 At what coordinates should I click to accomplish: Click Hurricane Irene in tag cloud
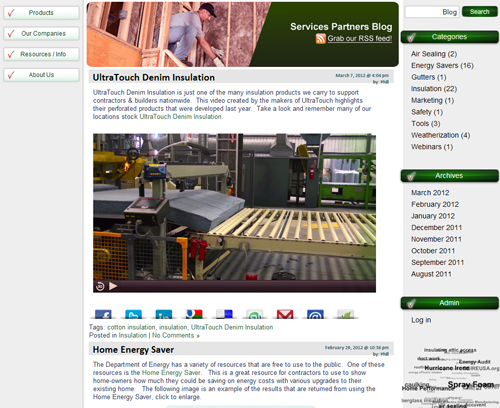(x=447, y=368)
